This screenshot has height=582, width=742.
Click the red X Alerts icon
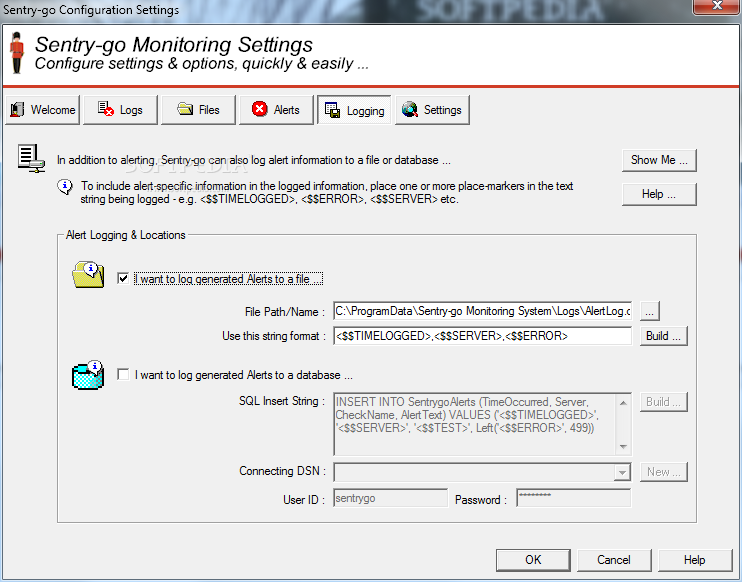(x=259, y=109)
